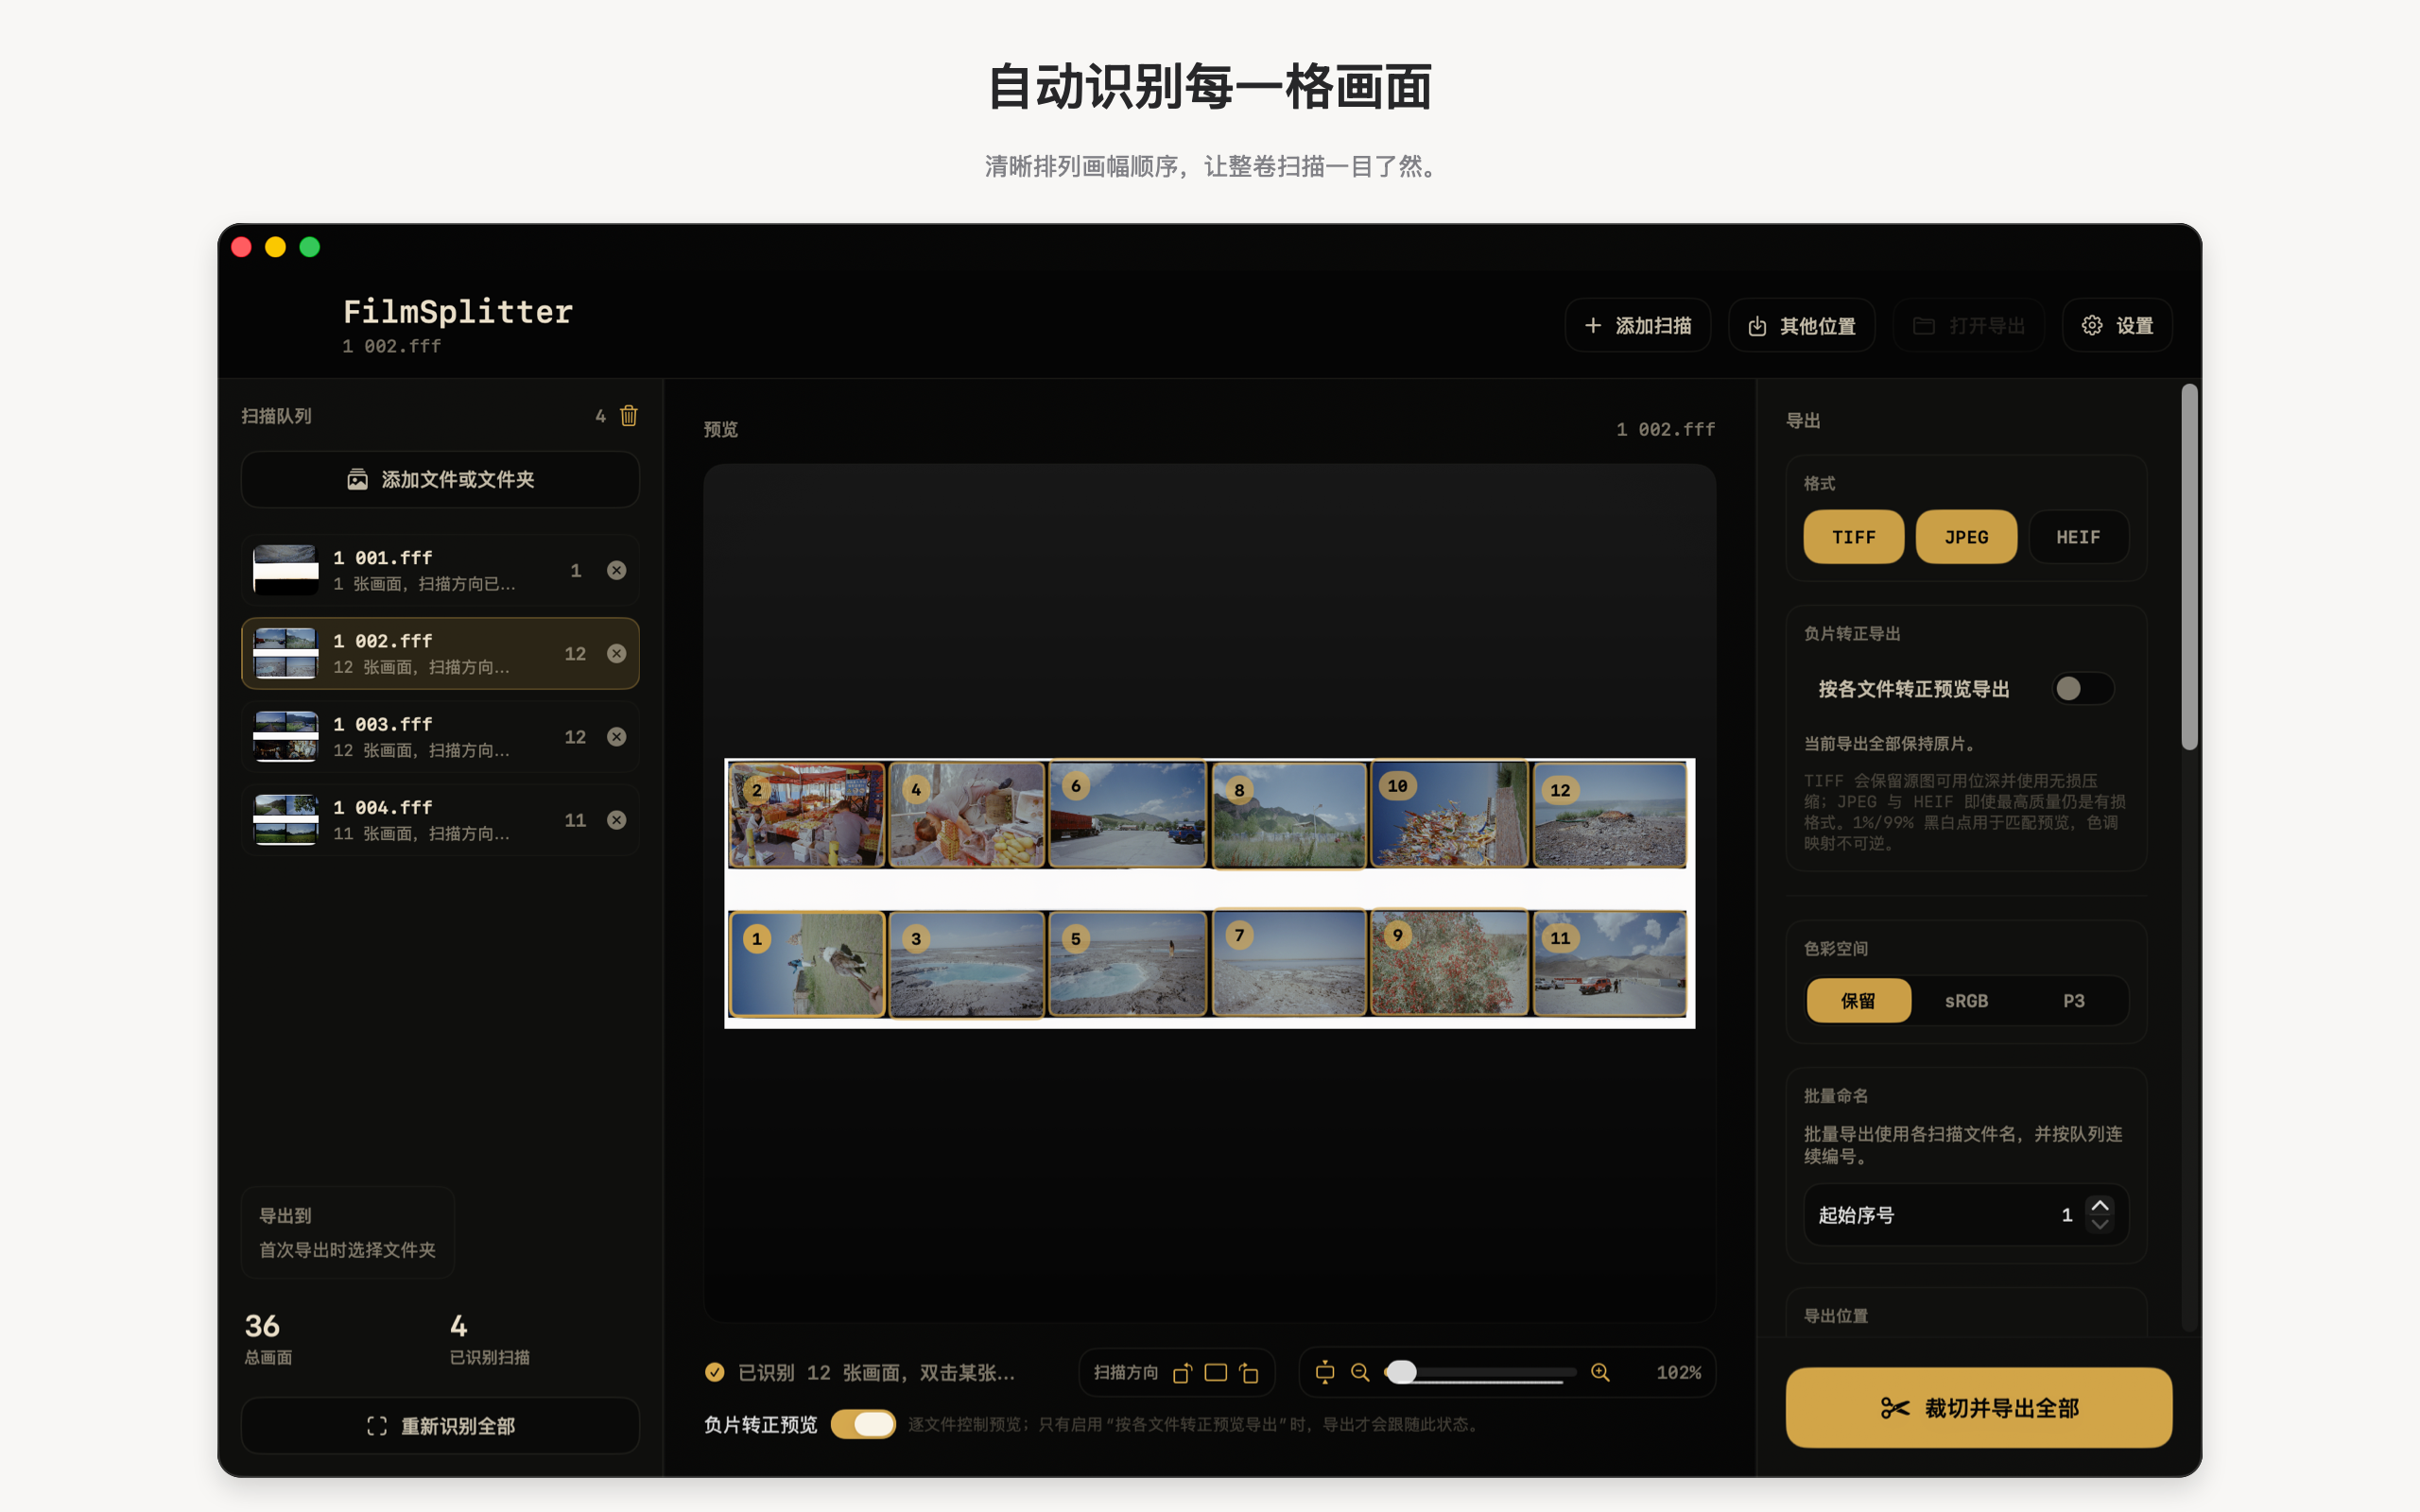Click frame 11 in the preview strip
2420x1512 pixels.
point(1610,964)
